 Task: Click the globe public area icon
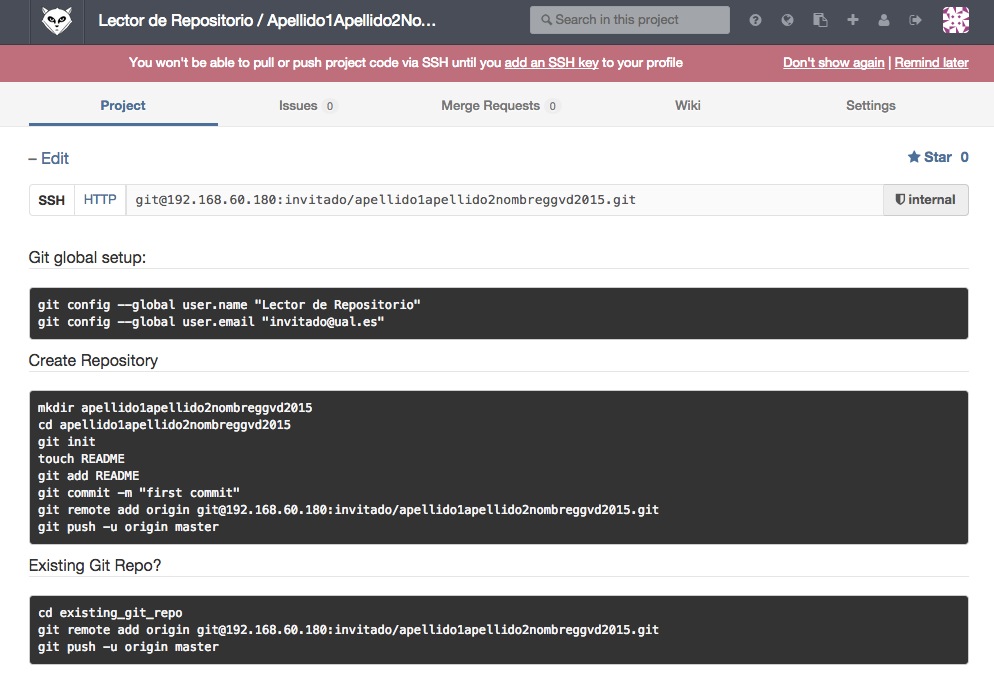tap(787, 20)
